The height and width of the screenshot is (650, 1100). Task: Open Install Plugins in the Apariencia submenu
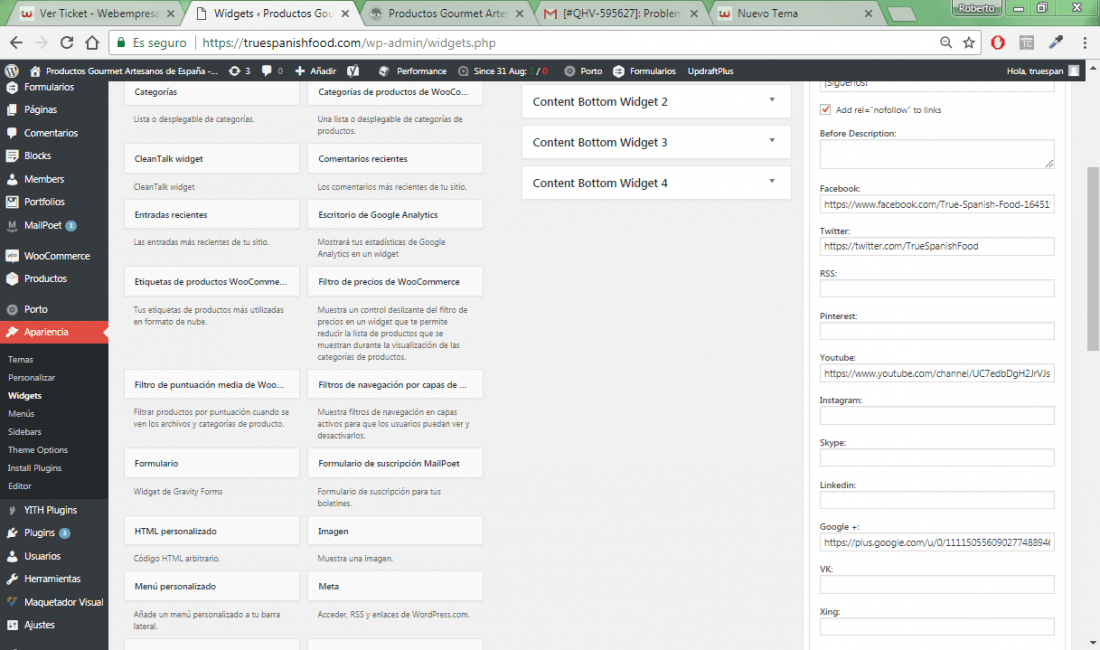tap(34, 468)
